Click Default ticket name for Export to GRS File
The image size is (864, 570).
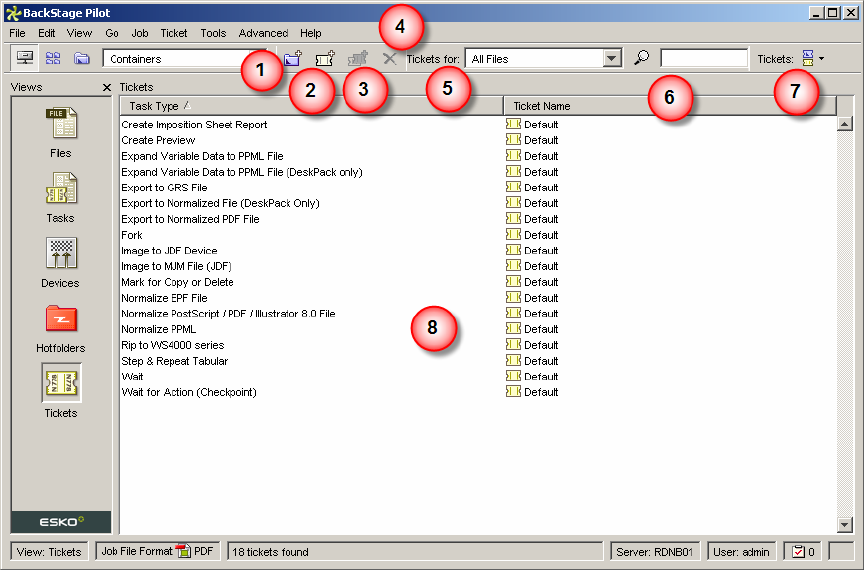541,187
